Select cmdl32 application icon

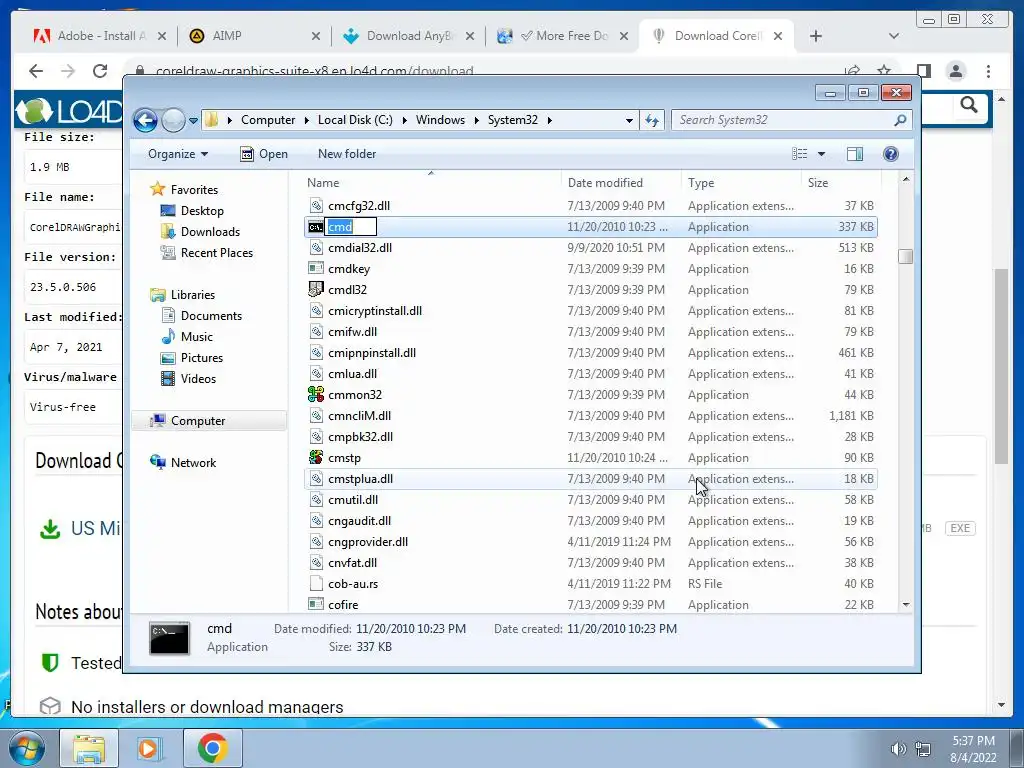(x=316, y=290)
